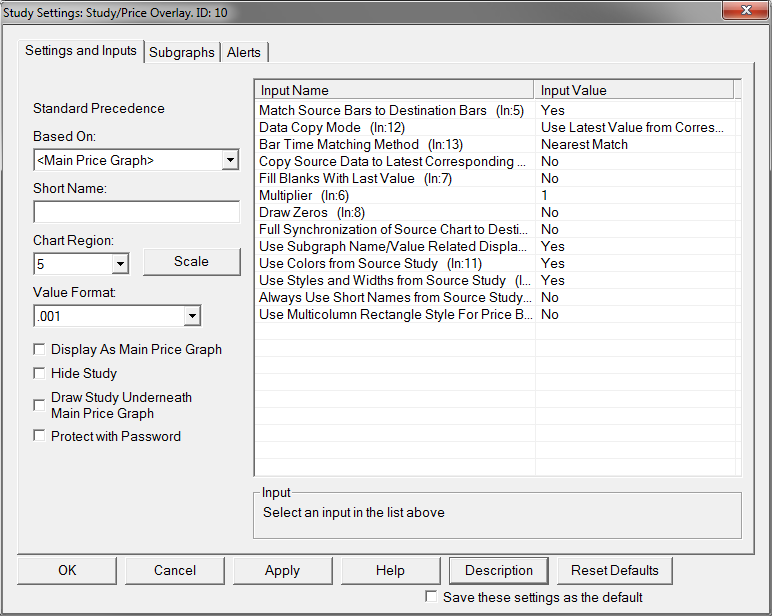Viewport: 772px width, 616px height.
Task: Toggle Draw Study Underneath Main Price Graph
Action: (39, 405)
